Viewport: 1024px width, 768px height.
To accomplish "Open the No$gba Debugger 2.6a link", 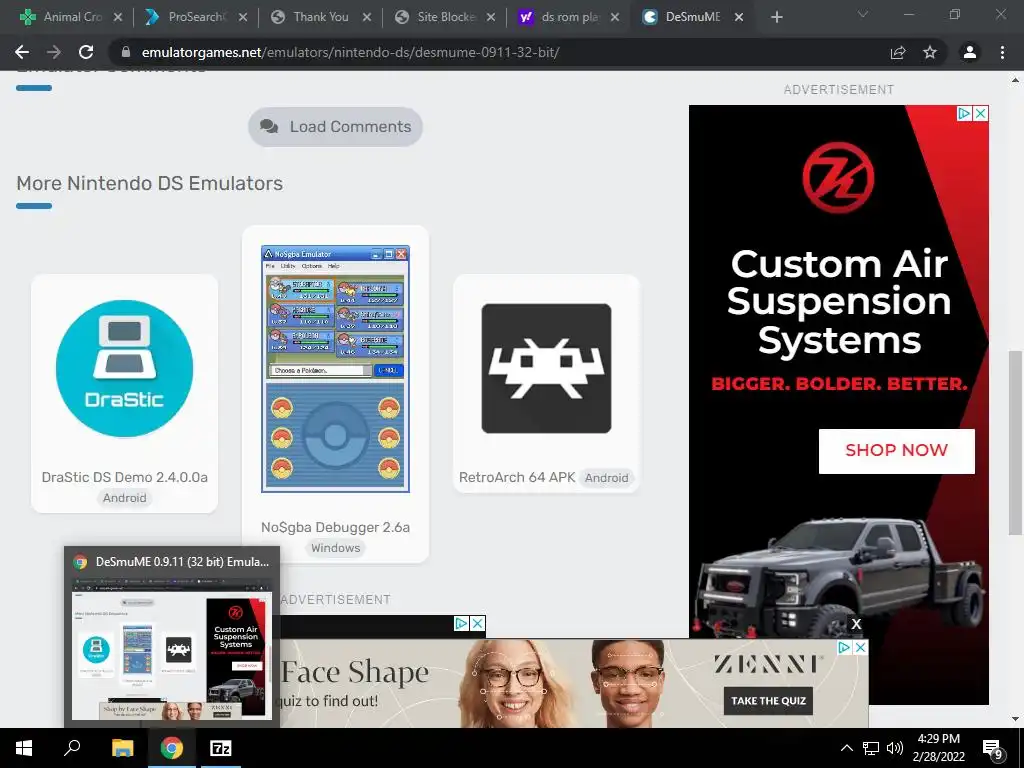I will coord(335,527).
